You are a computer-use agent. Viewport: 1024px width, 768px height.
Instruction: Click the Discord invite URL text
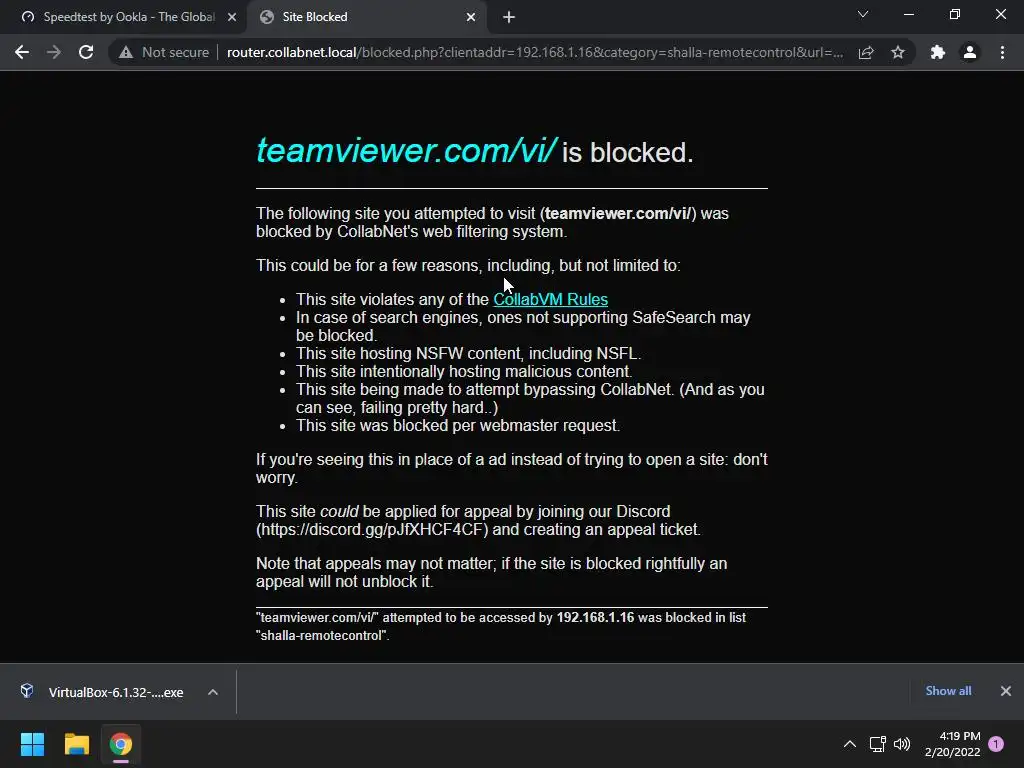372,530
